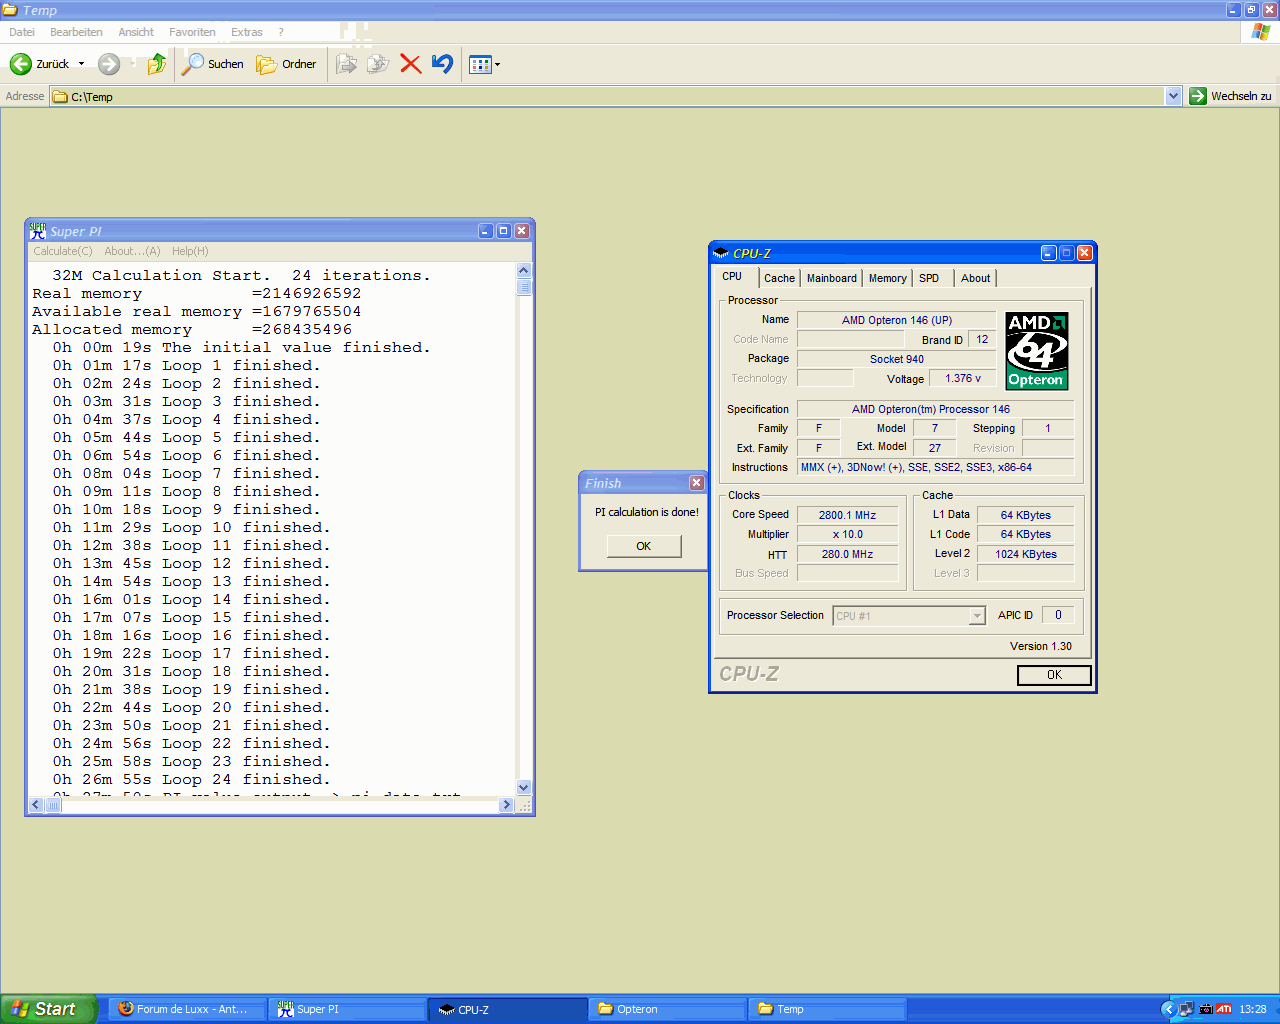The width and height of the screenshot is (1280, 1024).
Task: Click the move-to-folder toolbar icon
Action: click(346, 64)
